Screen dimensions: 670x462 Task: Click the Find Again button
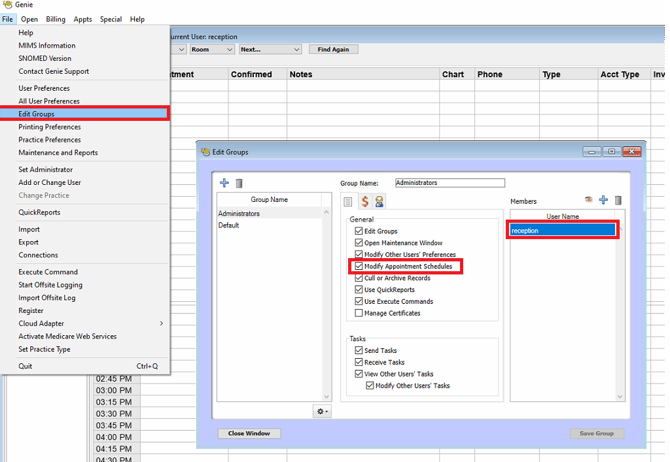(x=337, y=49)
